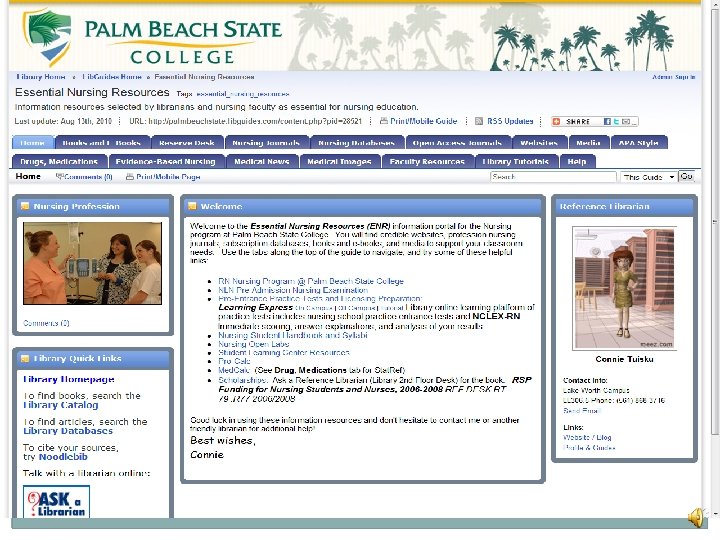
Task: Open the Nursing Open Labs link
Action: click(253, 344)
